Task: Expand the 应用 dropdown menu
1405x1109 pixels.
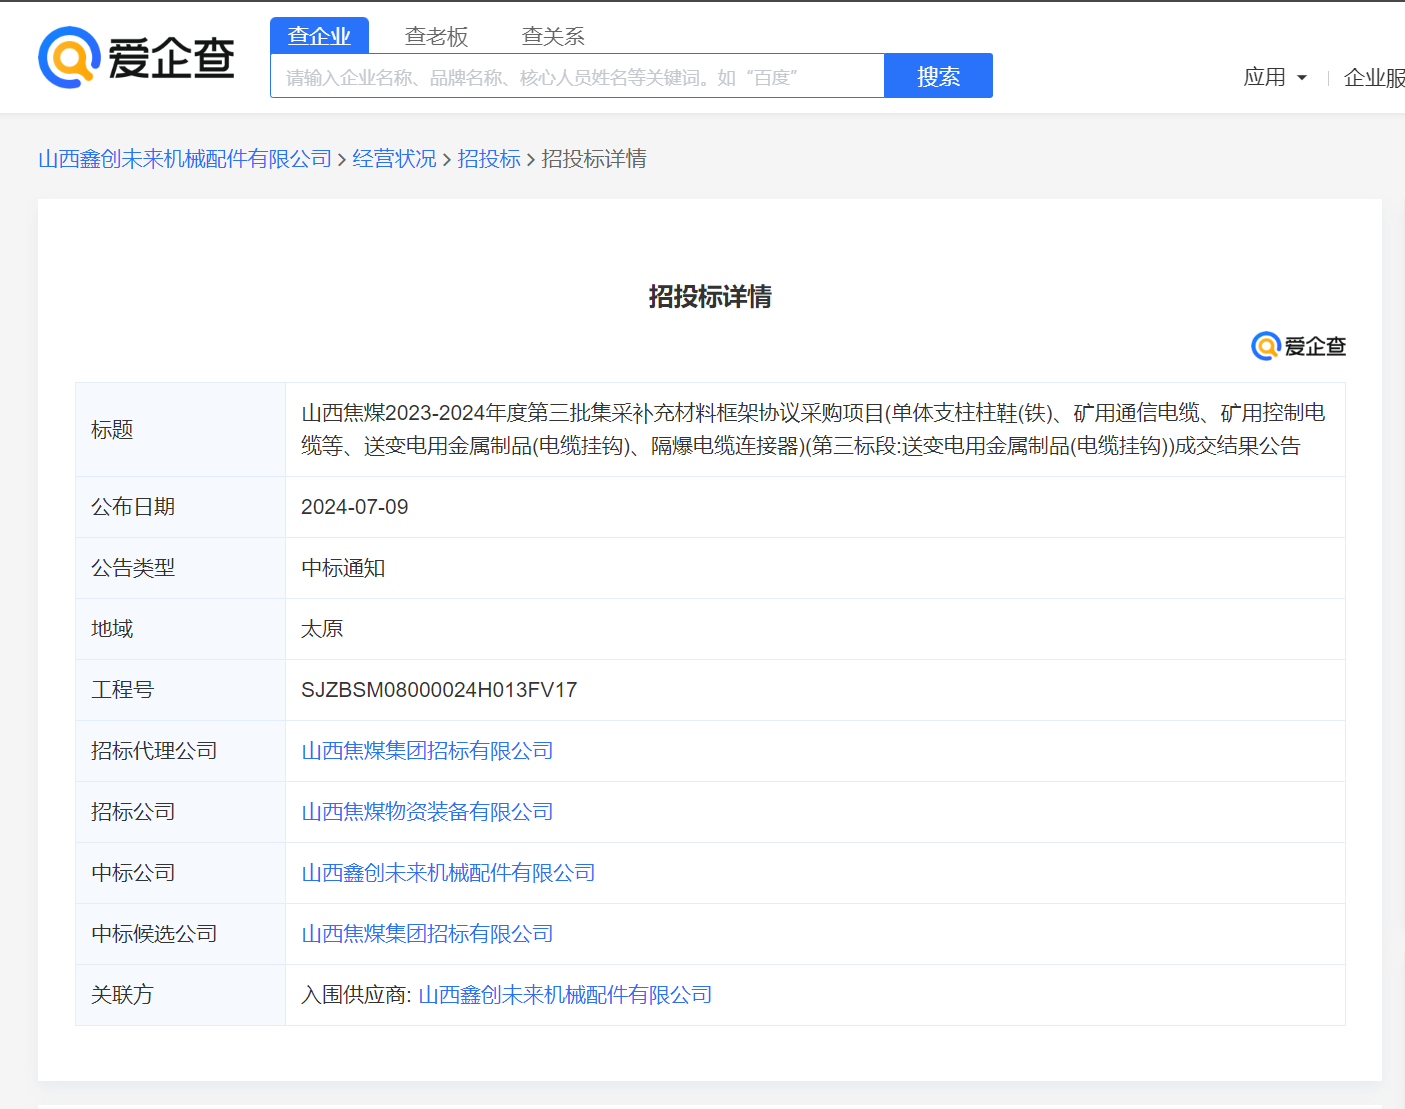Action: tap(1275, 77)
